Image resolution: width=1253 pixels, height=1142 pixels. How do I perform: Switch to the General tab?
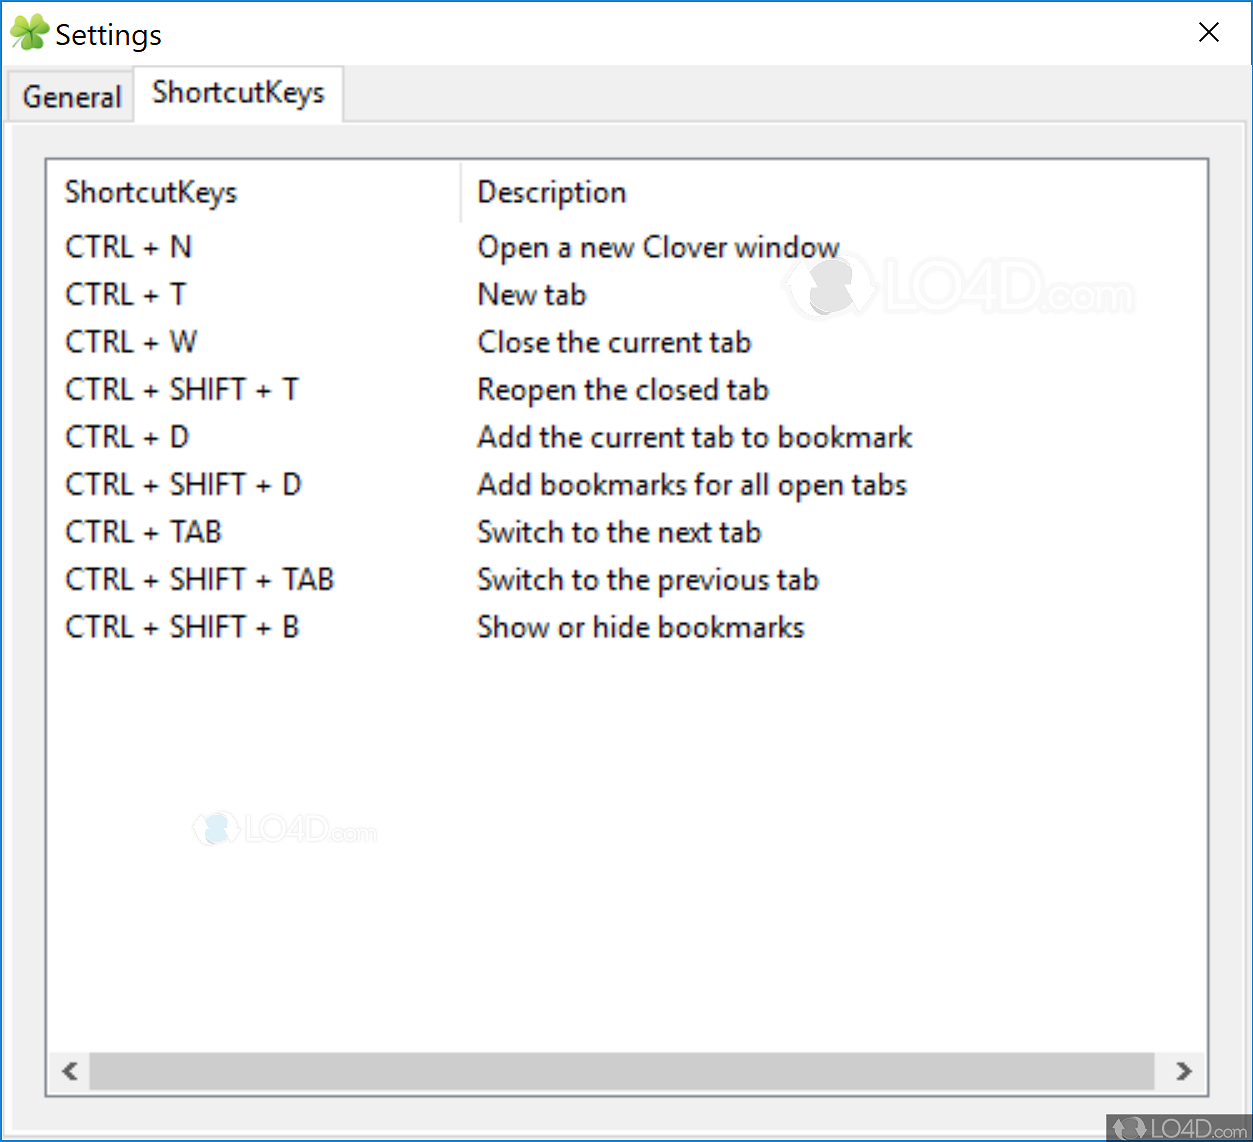(x=71, y=97)
